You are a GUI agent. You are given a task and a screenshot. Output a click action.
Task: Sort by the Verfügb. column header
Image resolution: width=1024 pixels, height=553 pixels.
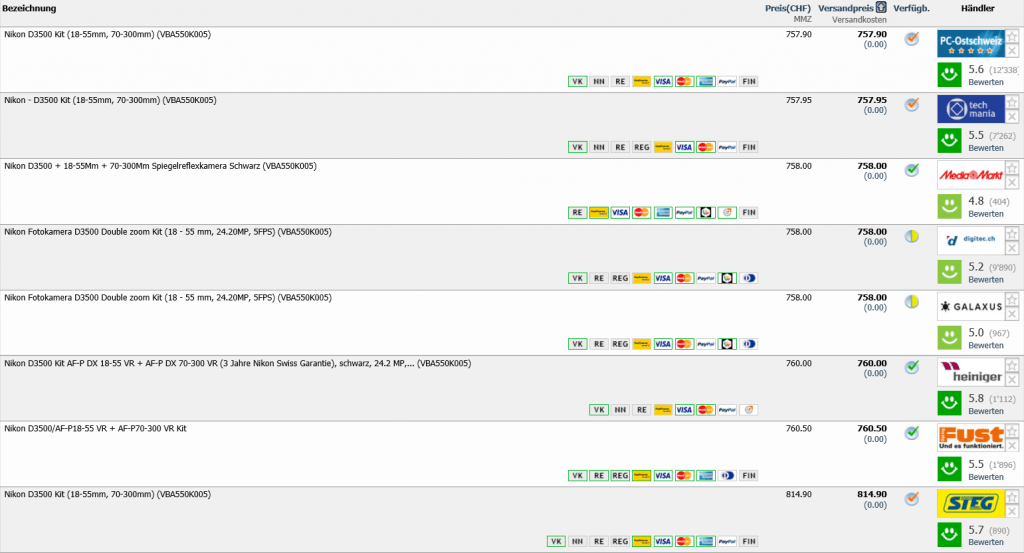[x=911, y=8]
